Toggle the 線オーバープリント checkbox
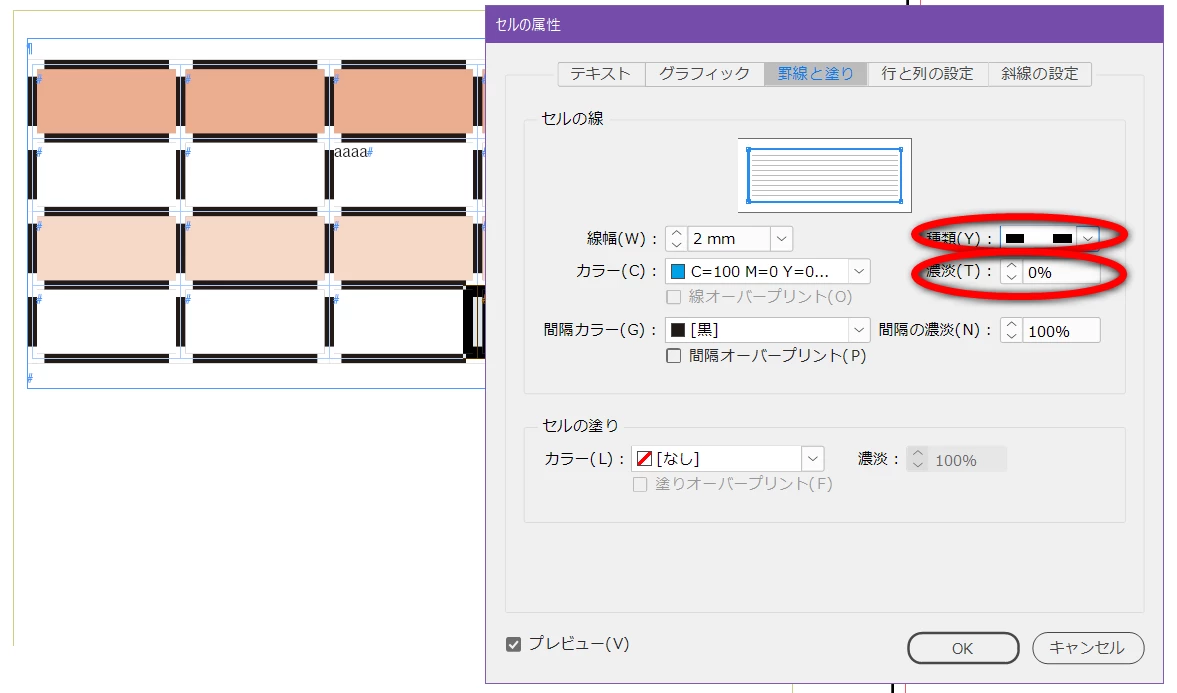1177x693 pixels. (674, 297)
